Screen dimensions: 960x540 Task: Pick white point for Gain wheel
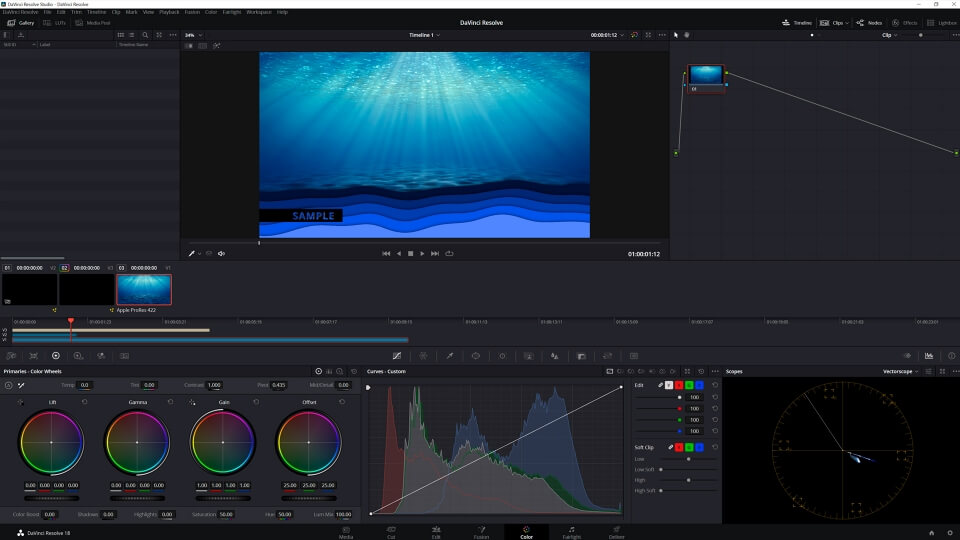pyautogui.click(x=192, y=402)
